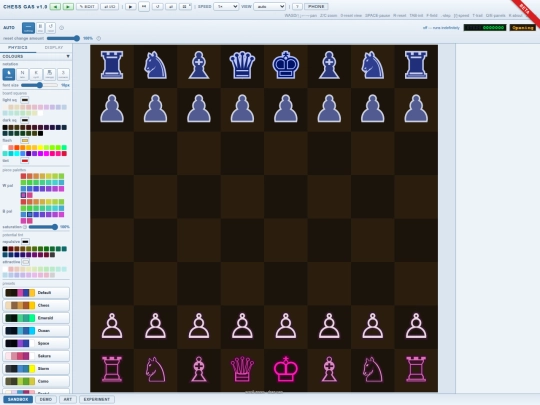Click the question mark help button
The width and height of the screenshot is (540, 405).
(x=298, y=7)
